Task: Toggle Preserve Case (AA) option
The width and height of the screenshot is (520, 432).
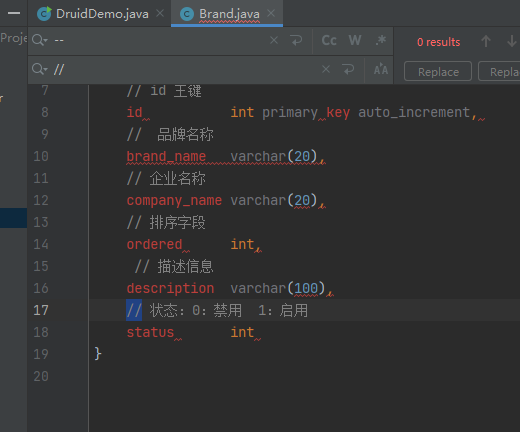Action: point(381,70)
